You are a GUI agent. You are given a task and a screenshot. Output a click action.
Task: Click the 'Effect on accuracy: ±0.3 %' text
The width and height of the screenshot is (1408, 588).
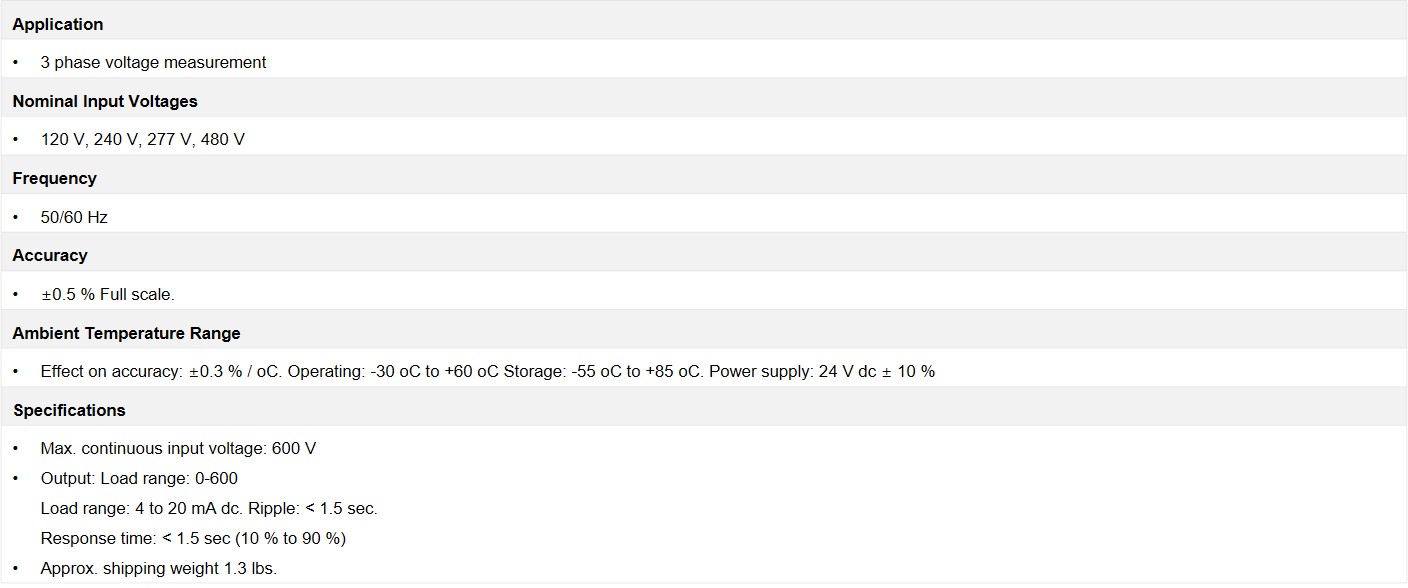point(140,371)
